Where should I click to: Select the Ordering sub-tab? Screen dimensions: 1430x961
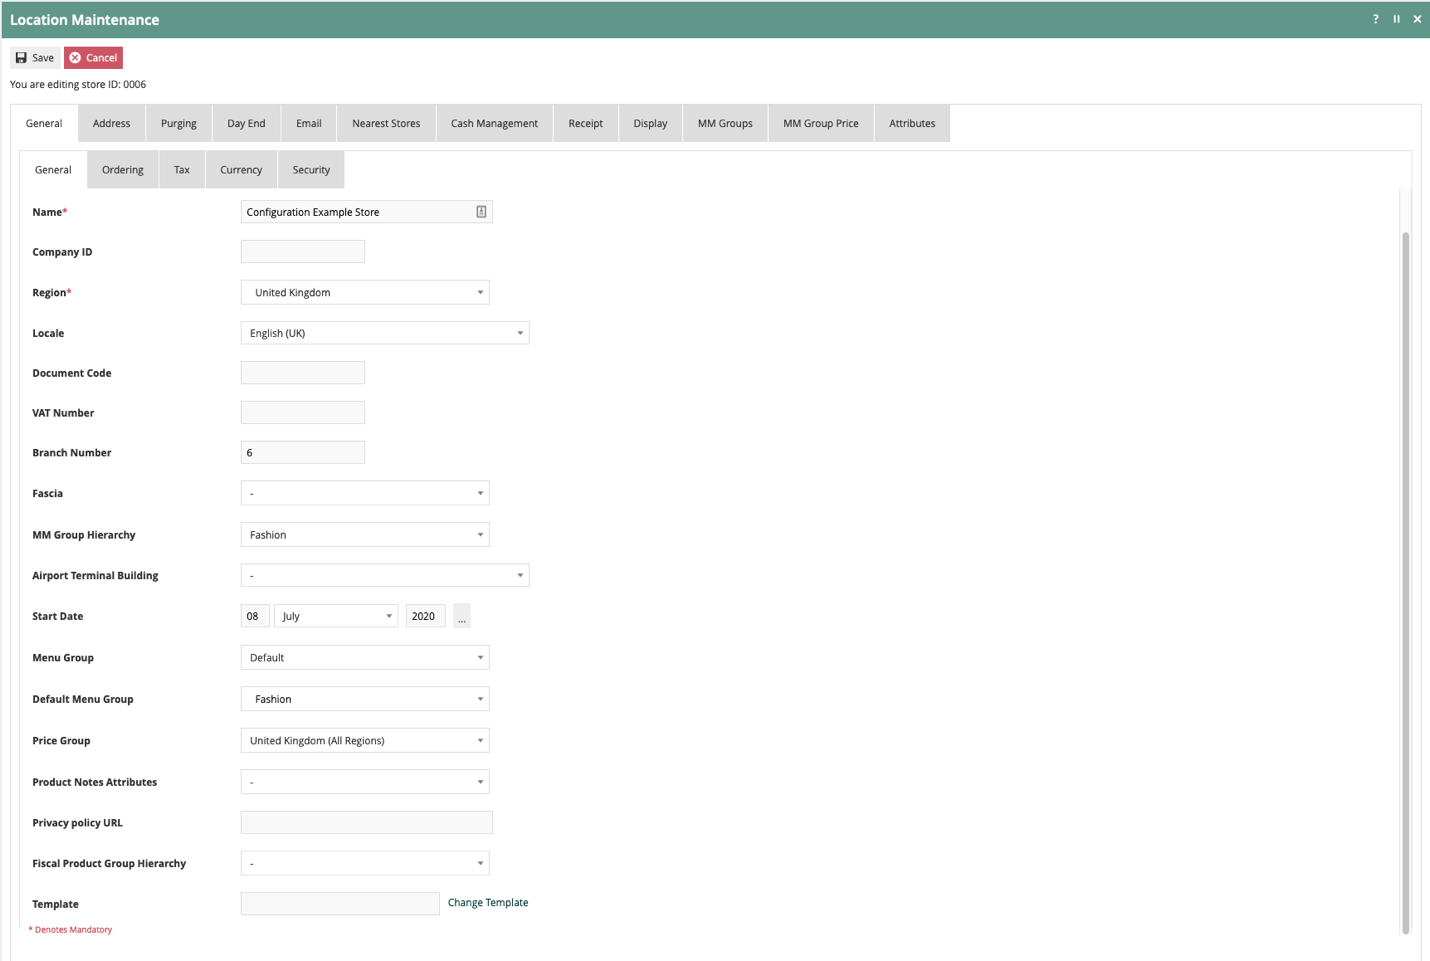pyautogui.click(x=123, y=170)
